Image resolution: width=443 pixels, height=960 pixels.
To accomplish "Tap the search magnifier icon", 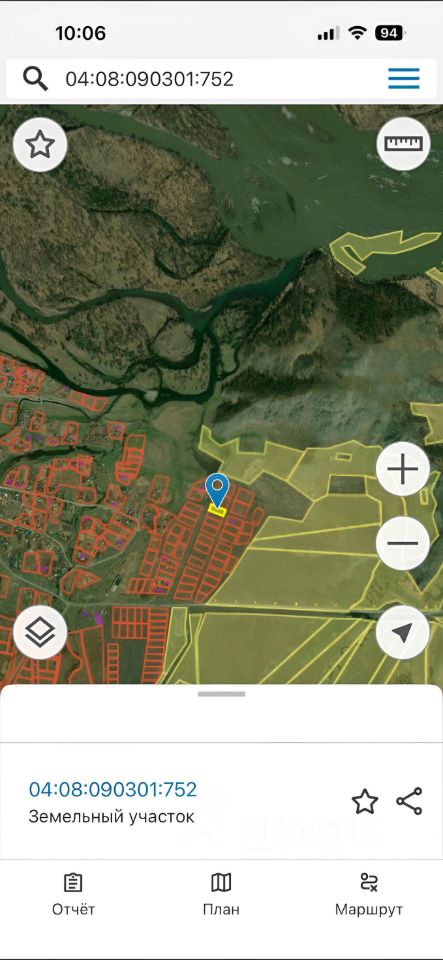I will [35, 79].
